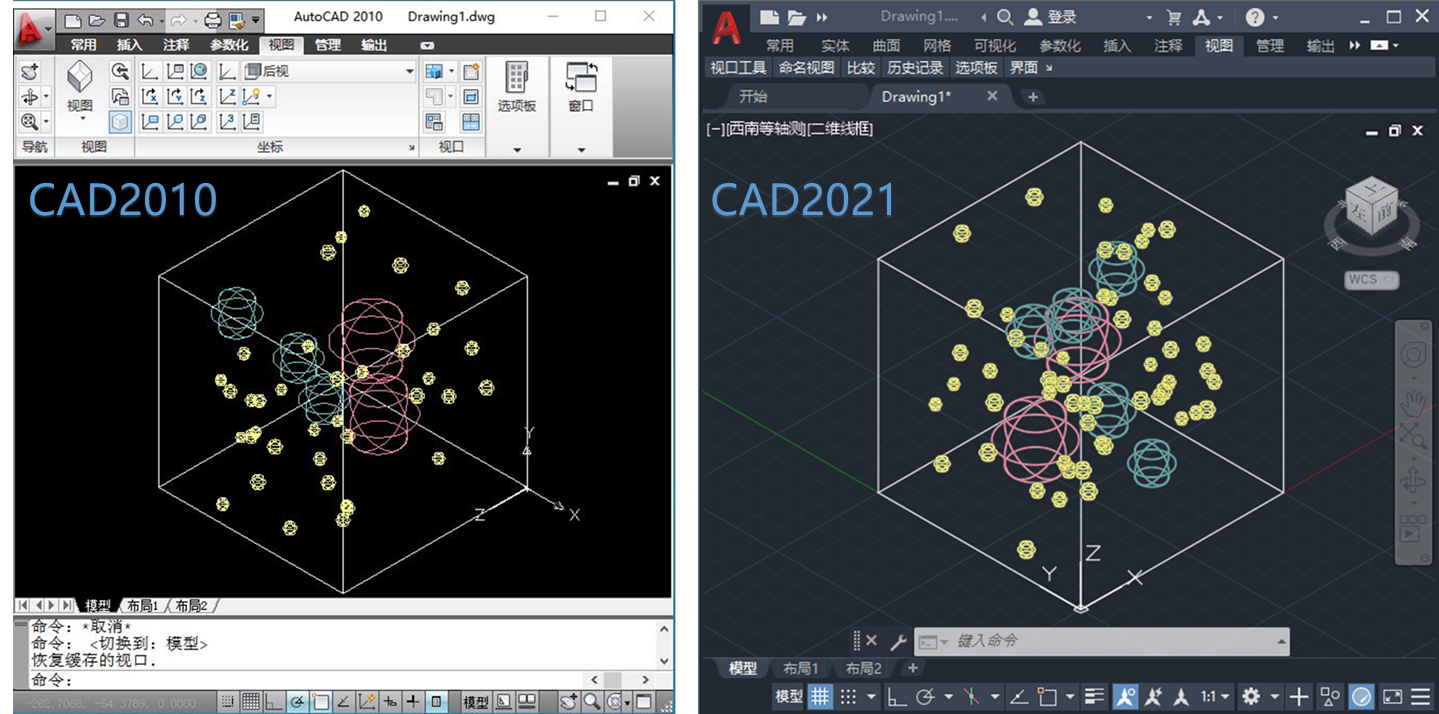1439x714 pixels.
Task: Toggle grid display in AutoCAD 2010 status bar
Action: pyautogui.click(x=251, y=702)
